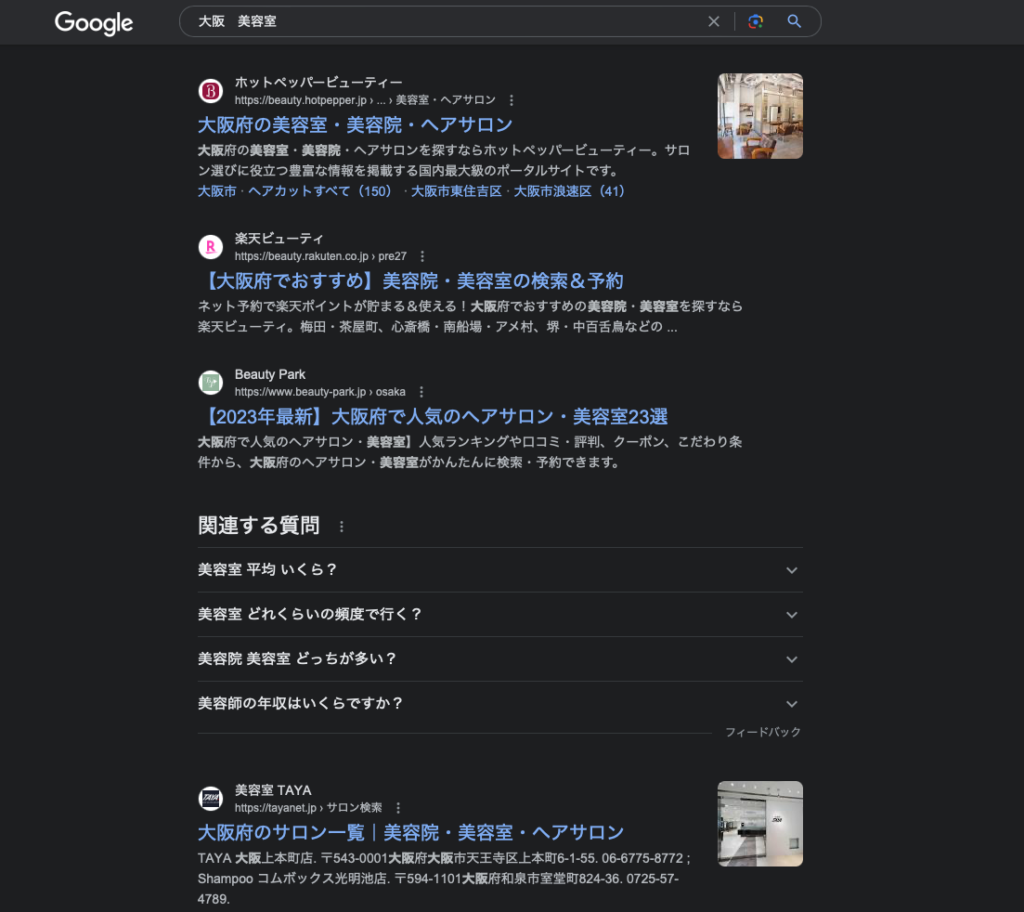Open options menu next to beauty.rakuten.co.jp URL
The width and height of the screenshot is (1024, 912).
(422, 256)
